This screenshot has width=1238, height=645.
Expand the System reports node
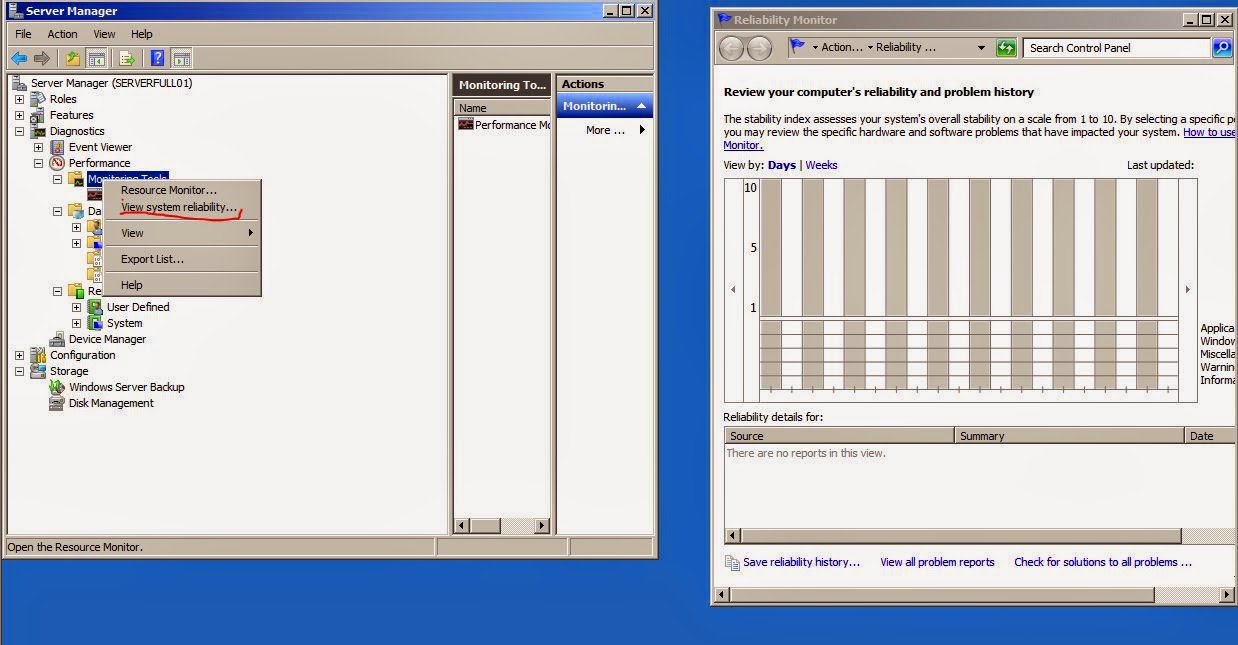(x=76, y=323)
